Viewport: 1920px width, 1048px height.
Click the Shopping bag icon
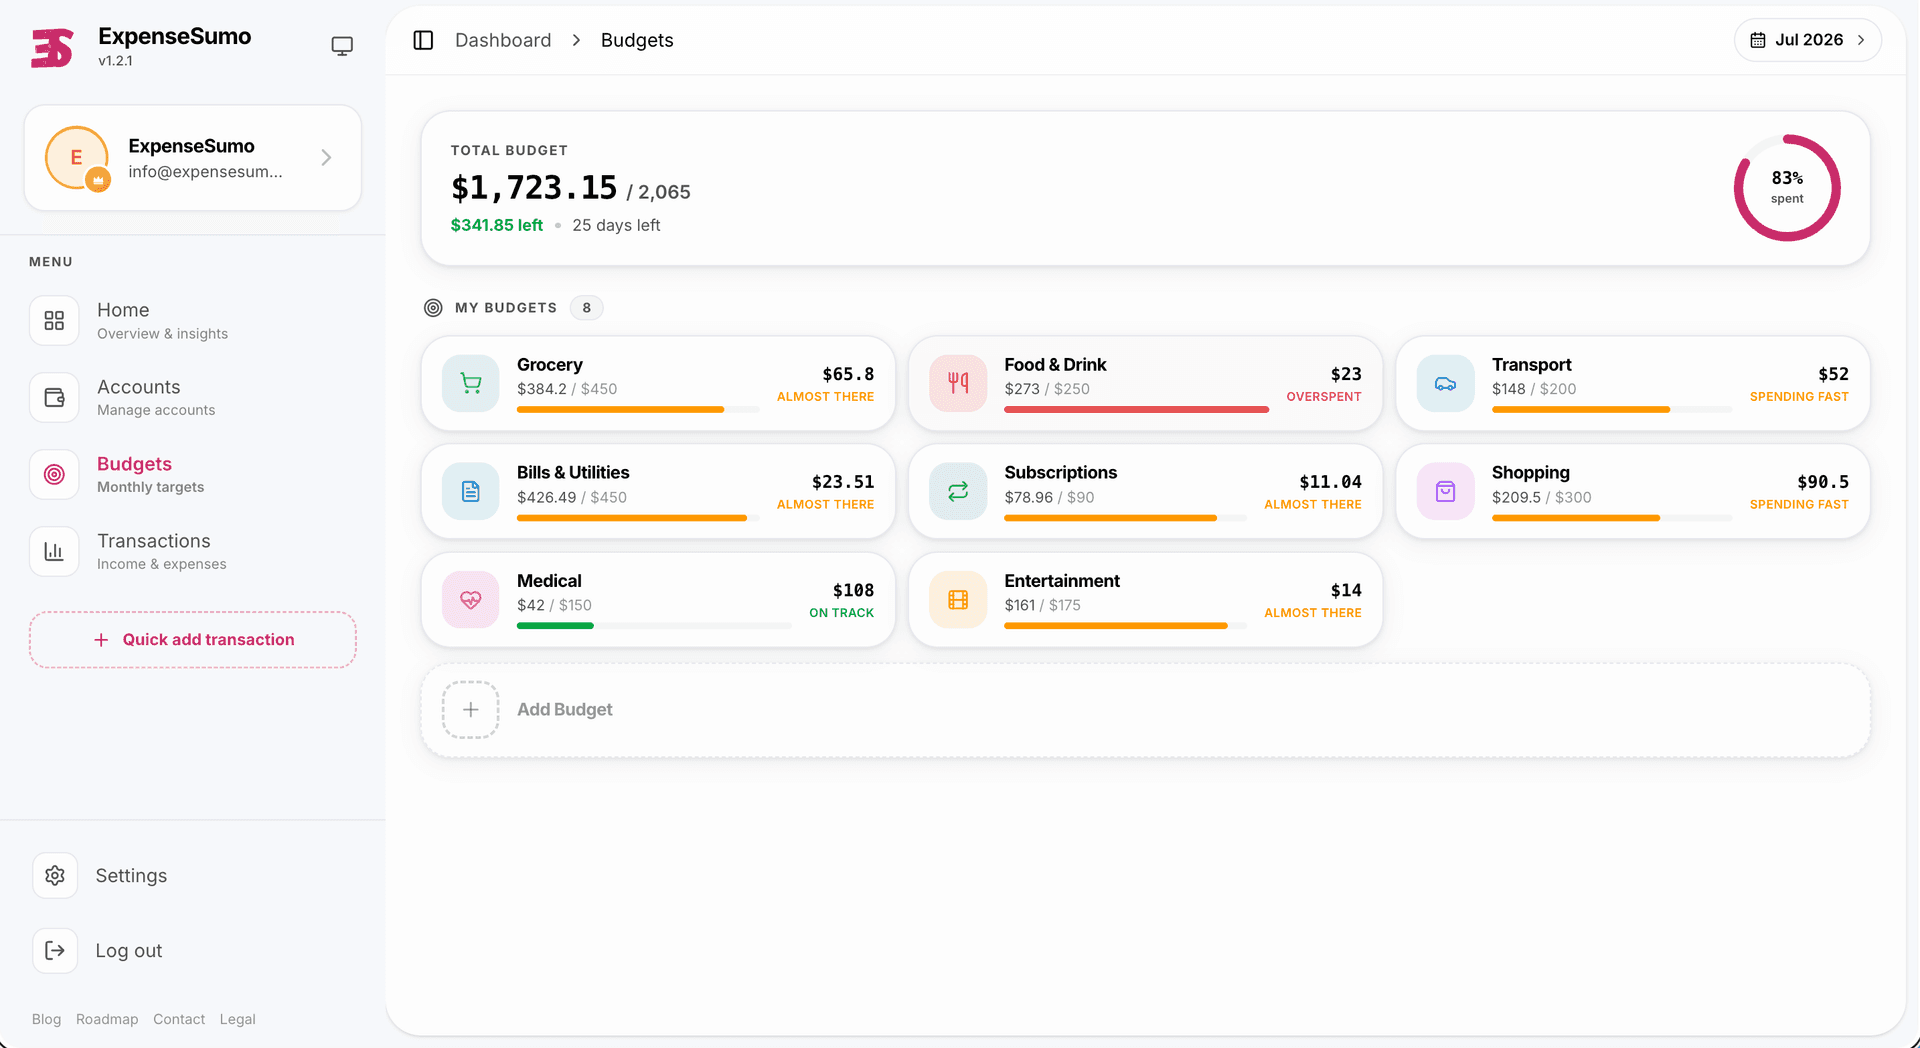[1445, 491]
